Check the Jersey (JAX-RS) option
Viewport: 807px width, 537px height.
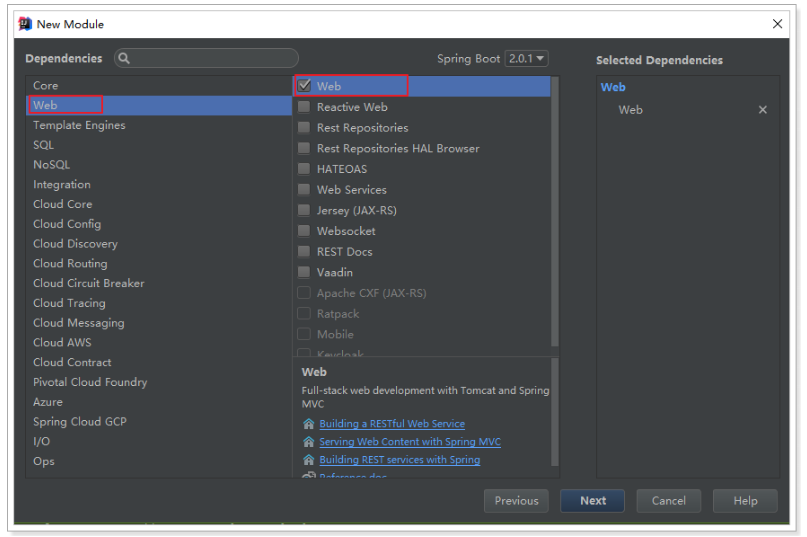304,210
